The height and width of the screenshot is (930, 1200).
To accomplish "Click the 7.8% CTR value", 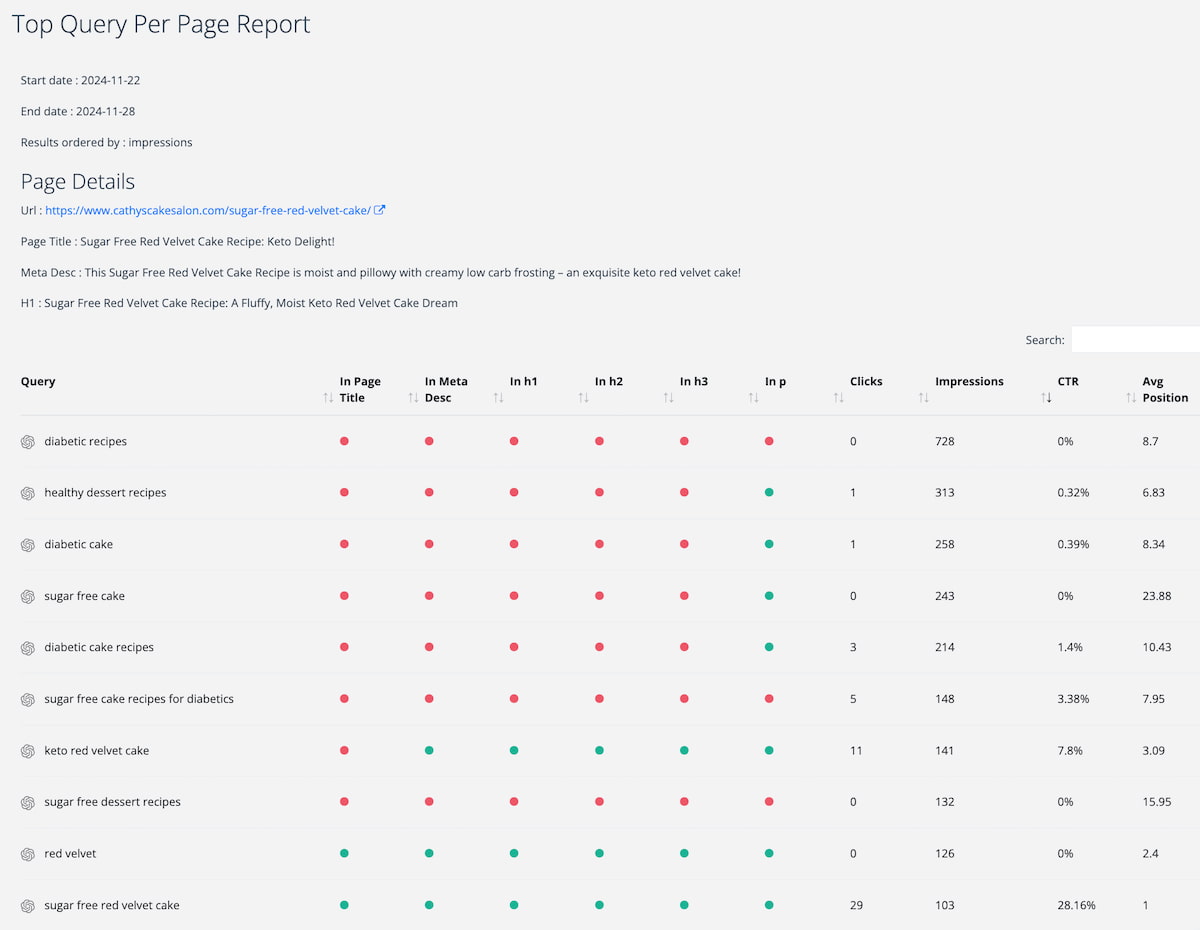I will click(1070, 751).
